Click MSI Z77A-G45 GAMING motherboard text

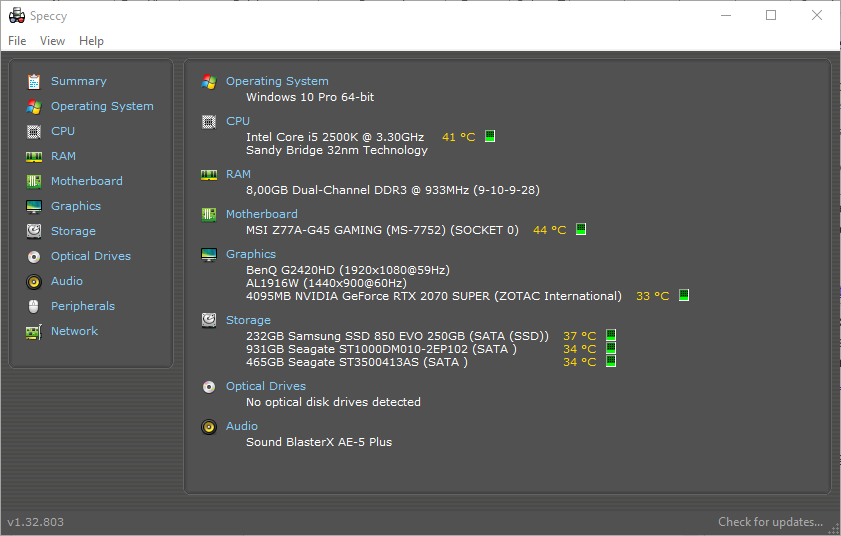click(x=382, y=230)
